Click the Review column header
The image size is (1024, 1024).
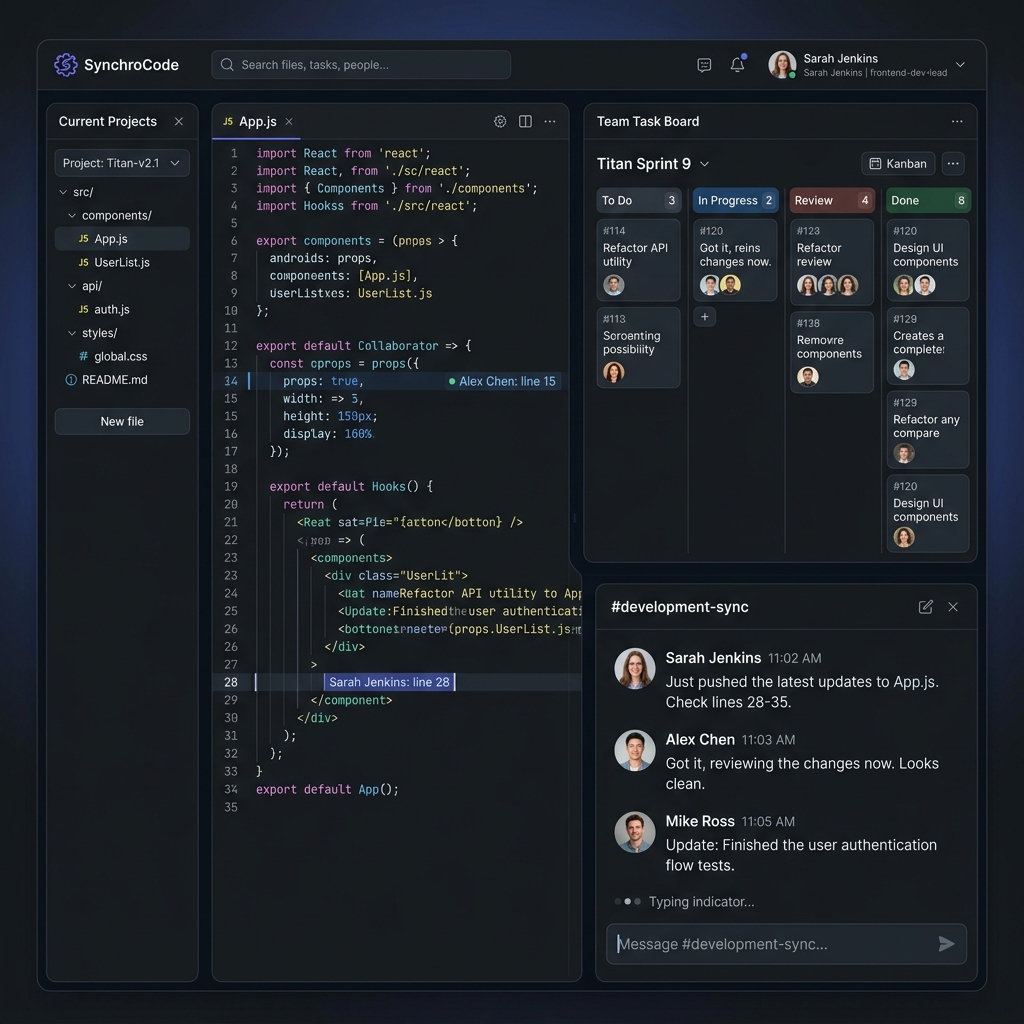[x=832, y=200]
